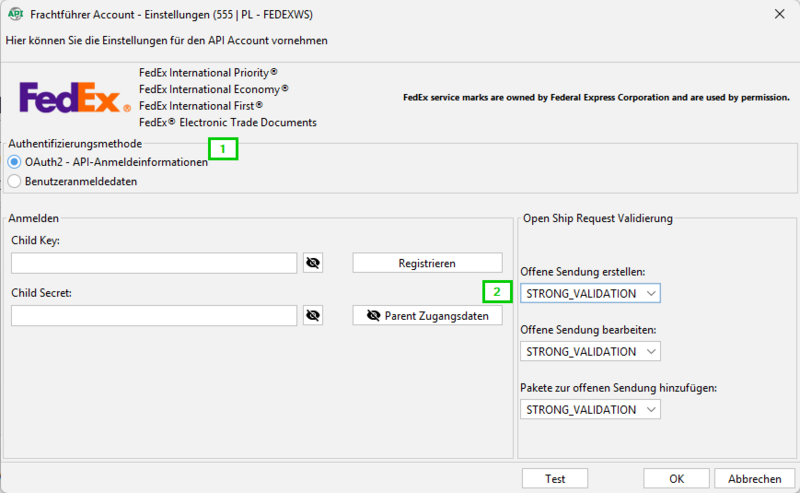Click the FedEx Electronic Trade Documents text
This screenshot has width=800, height=493.
pos(228,122)
